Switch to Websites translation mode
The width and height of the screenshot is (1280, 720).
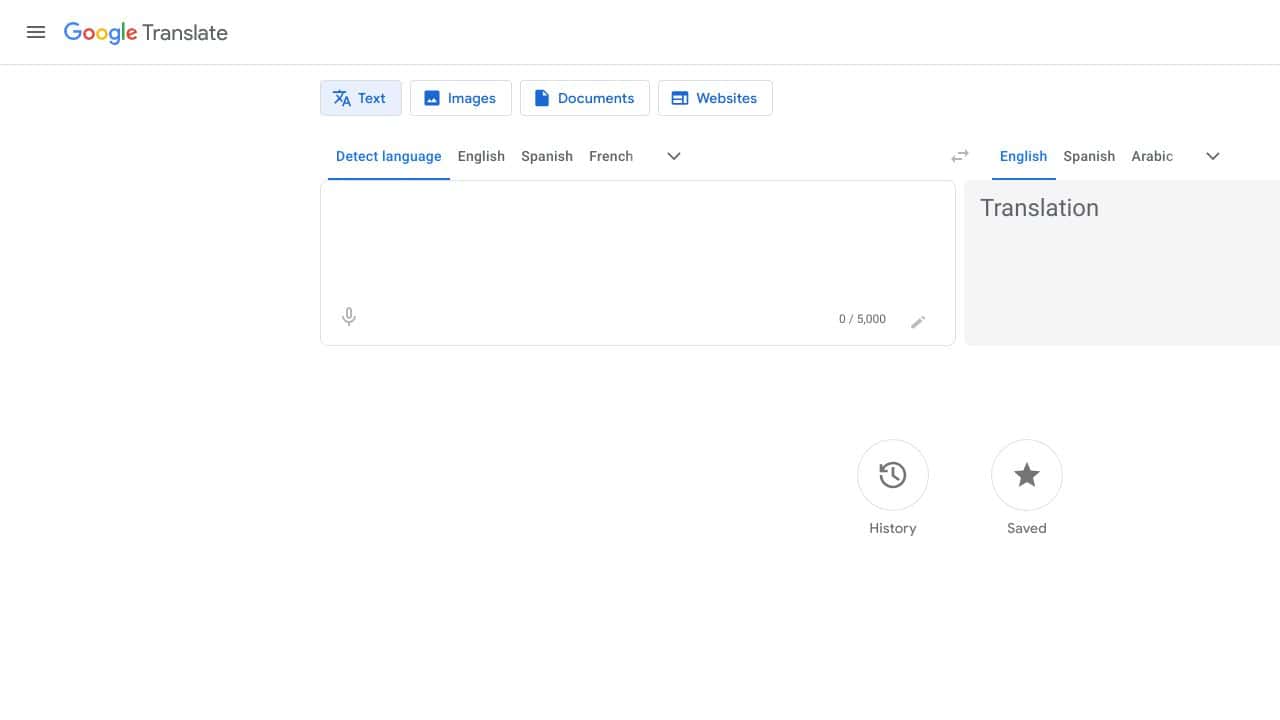click(715, 98)
